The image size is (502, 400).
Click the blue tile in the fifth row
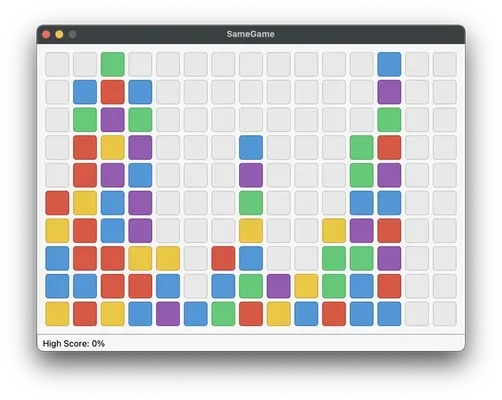[x=140, y=175]
